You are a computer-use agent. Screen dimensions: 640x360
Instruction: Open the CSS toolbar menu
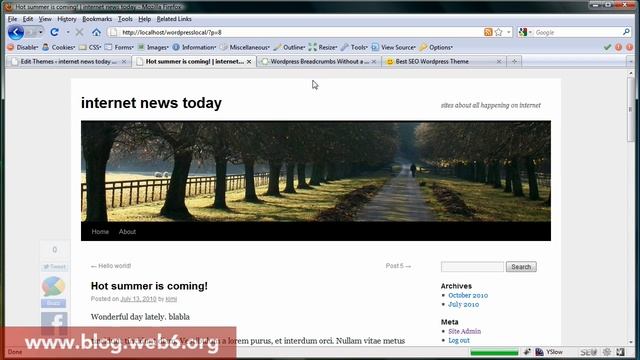90,47
